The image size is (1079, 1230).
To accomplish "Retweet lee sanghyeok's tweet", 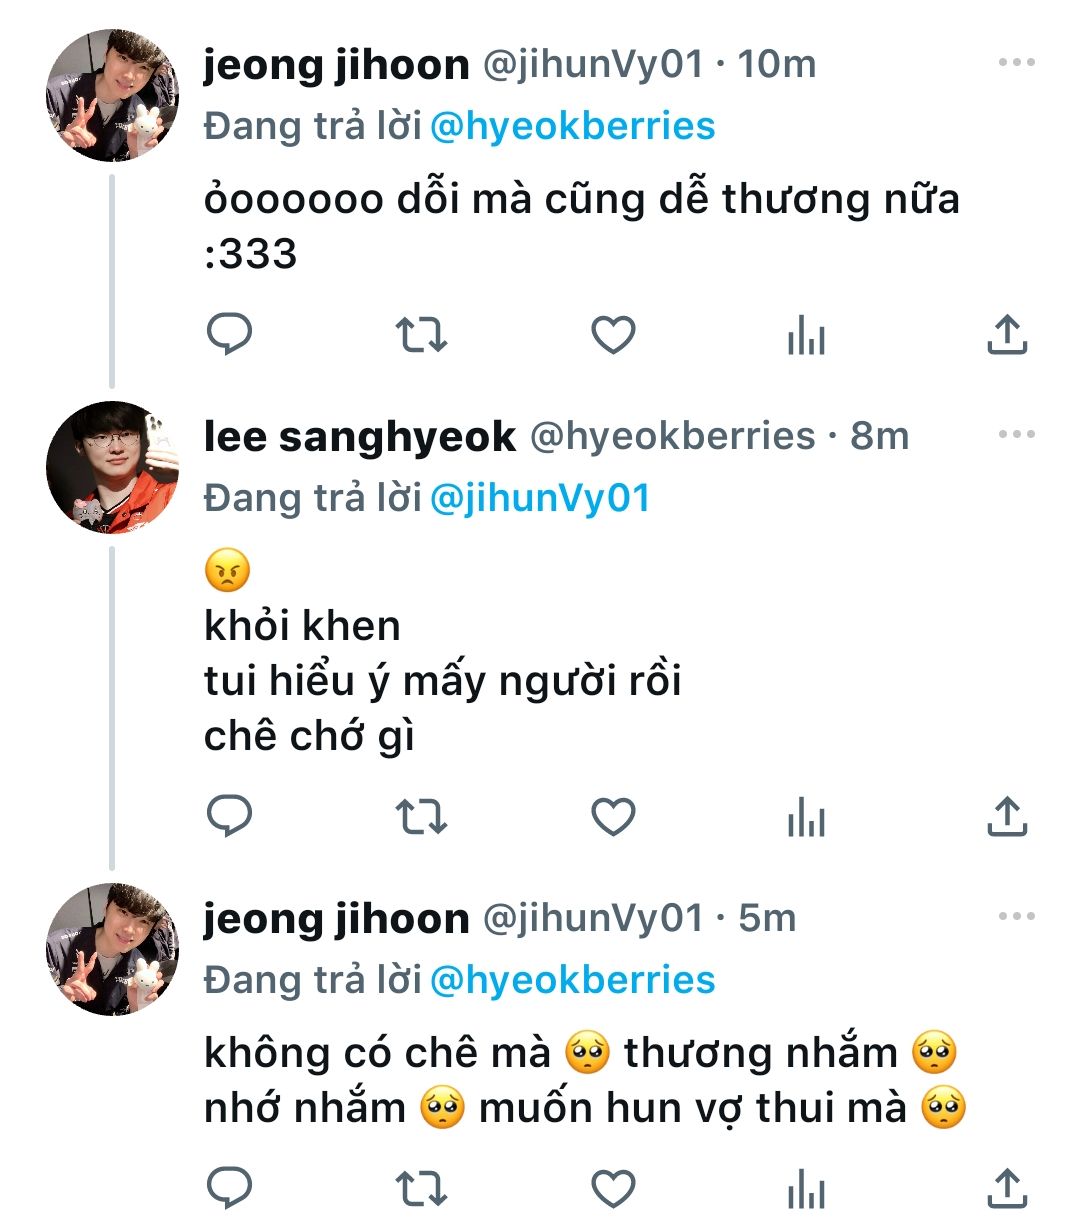I will tap(421, 817).
